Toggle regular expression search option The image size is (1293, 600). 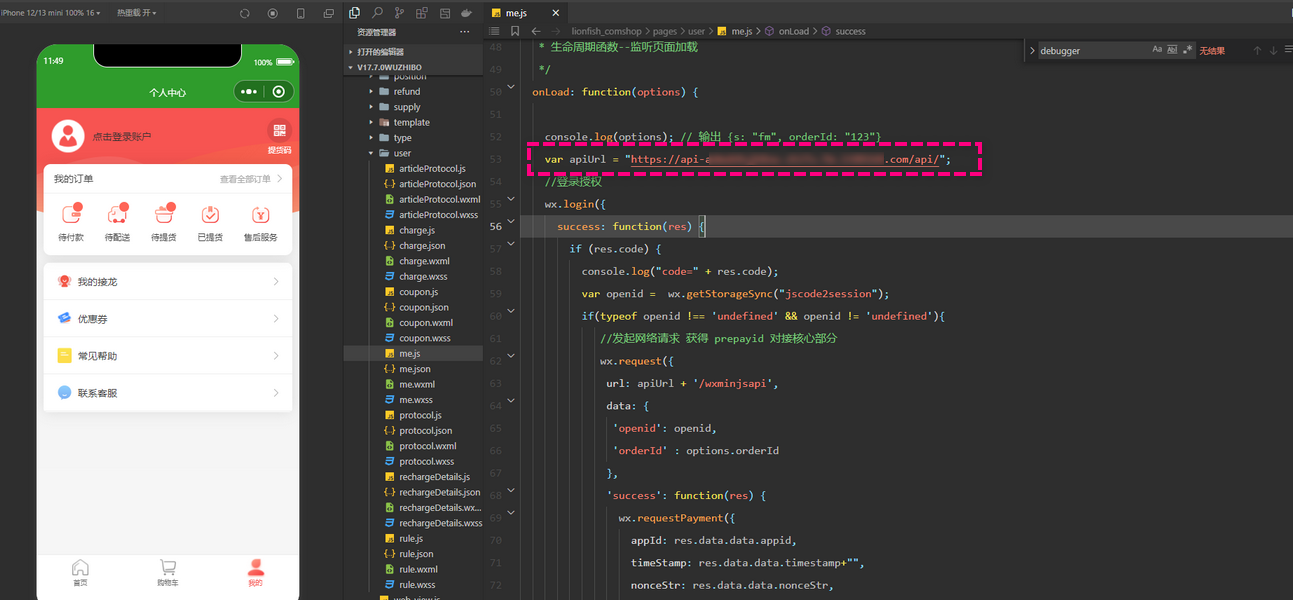[1187, 50]
